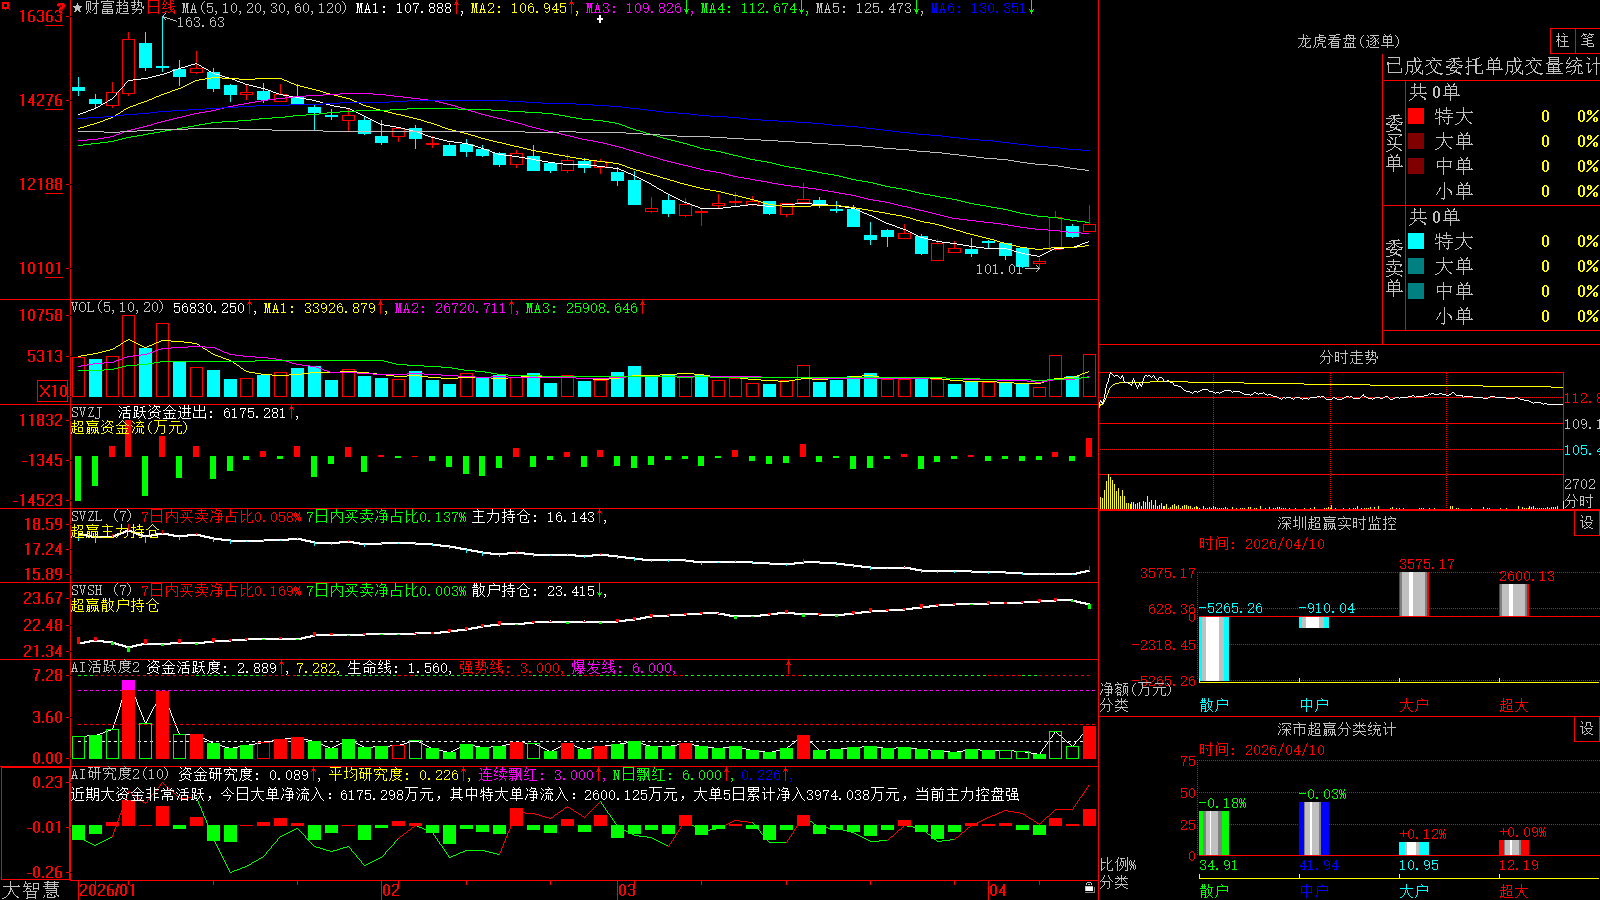Click the 散户 bar in 深圳超赢实时监控 chart
This screenshot has height=900, width=1600.
pyautogui.click(x=1214, y=649)
